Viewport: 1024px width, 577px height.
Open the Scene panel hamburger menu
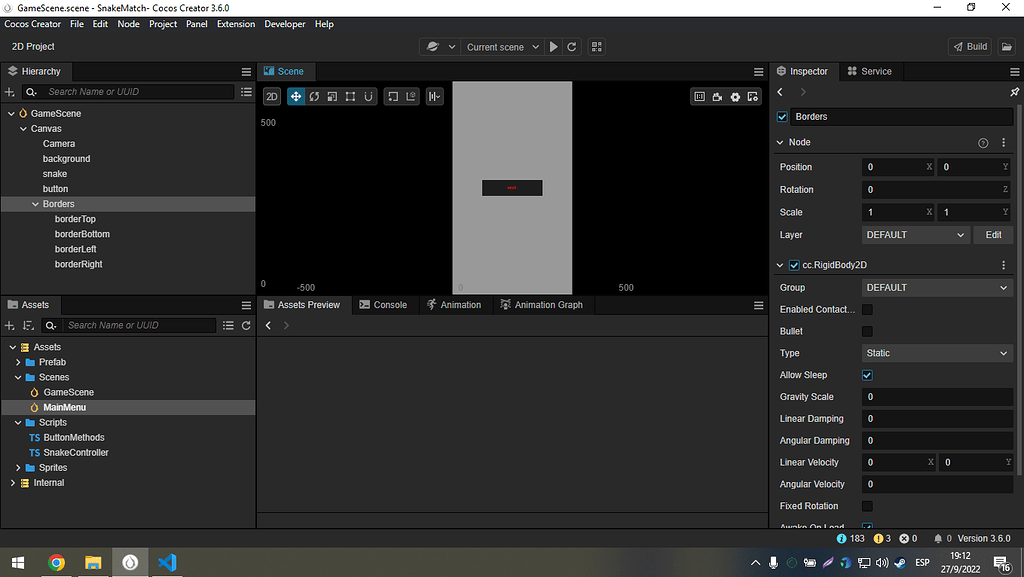pyautogui.click(x=758, y=72)
